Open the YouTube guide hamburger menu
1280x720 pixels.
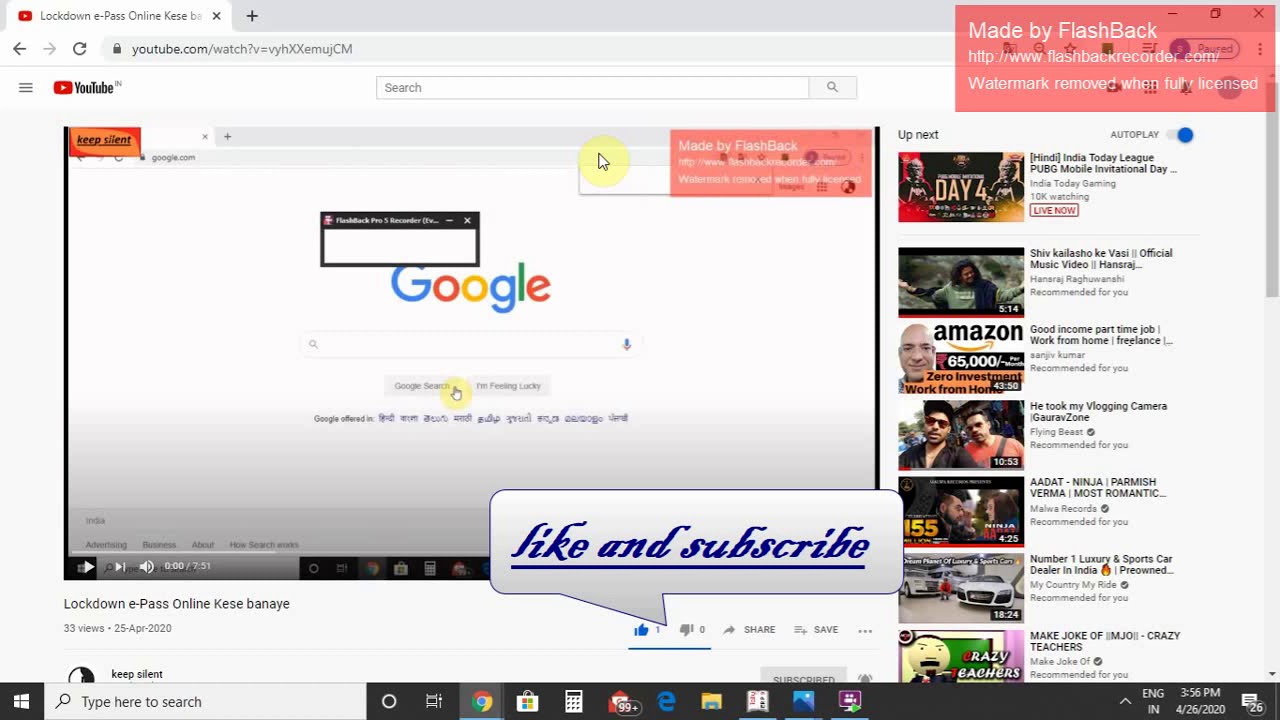click(26, 88)
